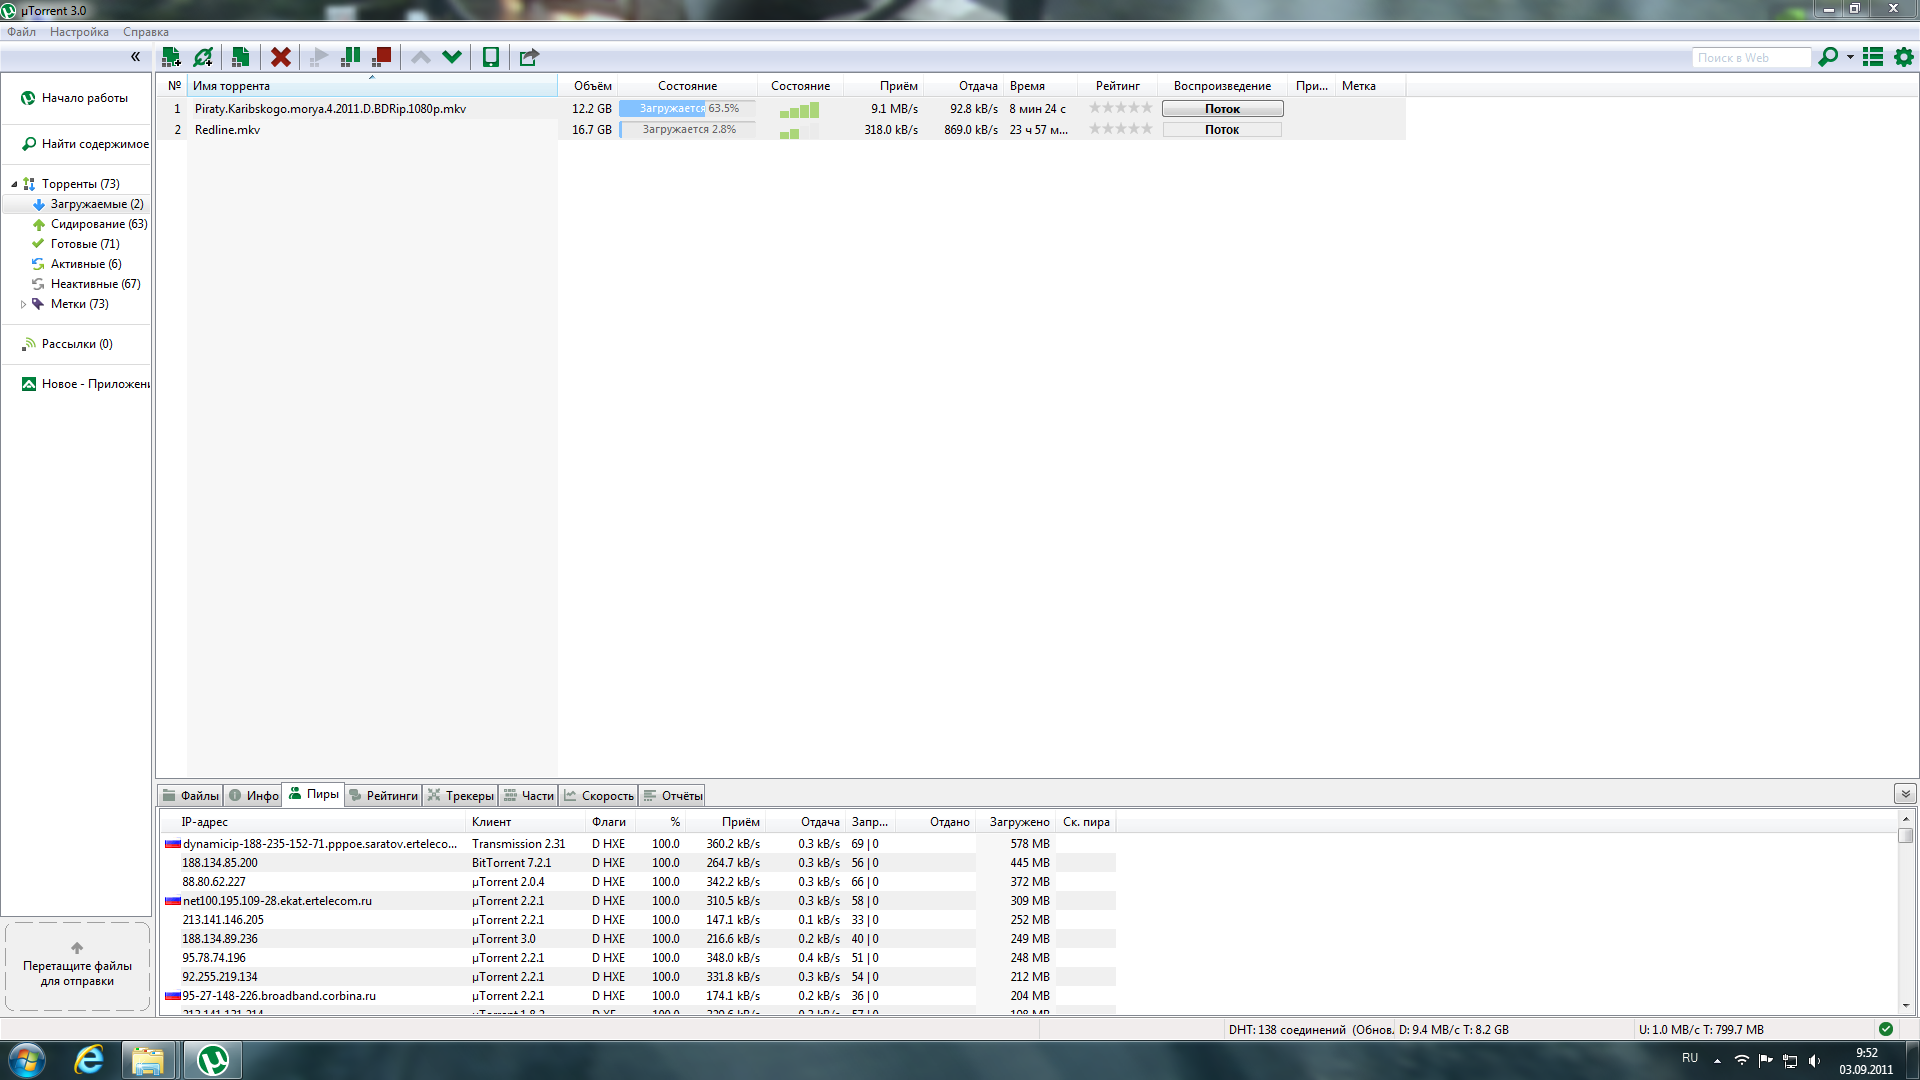Select 'Активные (6)' filter
Viewport: 1920px width, 1080px height.
pos(76,264)
